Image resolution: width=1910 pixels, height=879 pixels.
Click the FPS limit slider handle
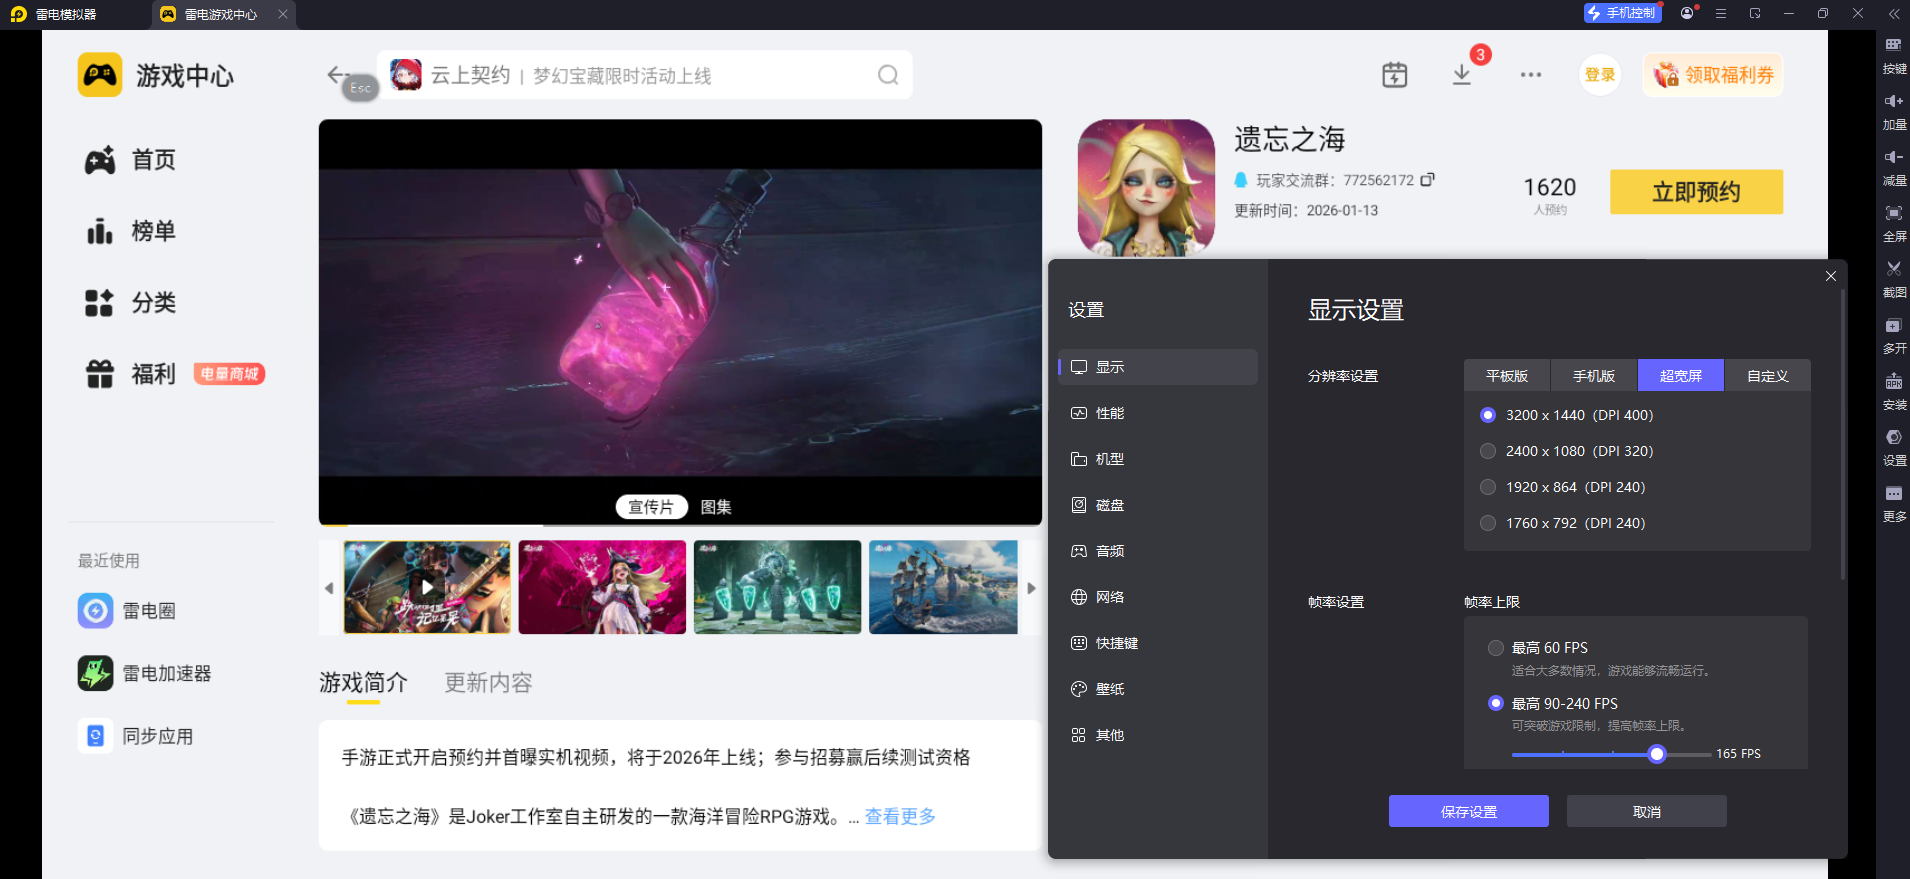[x=1657, y=754]
